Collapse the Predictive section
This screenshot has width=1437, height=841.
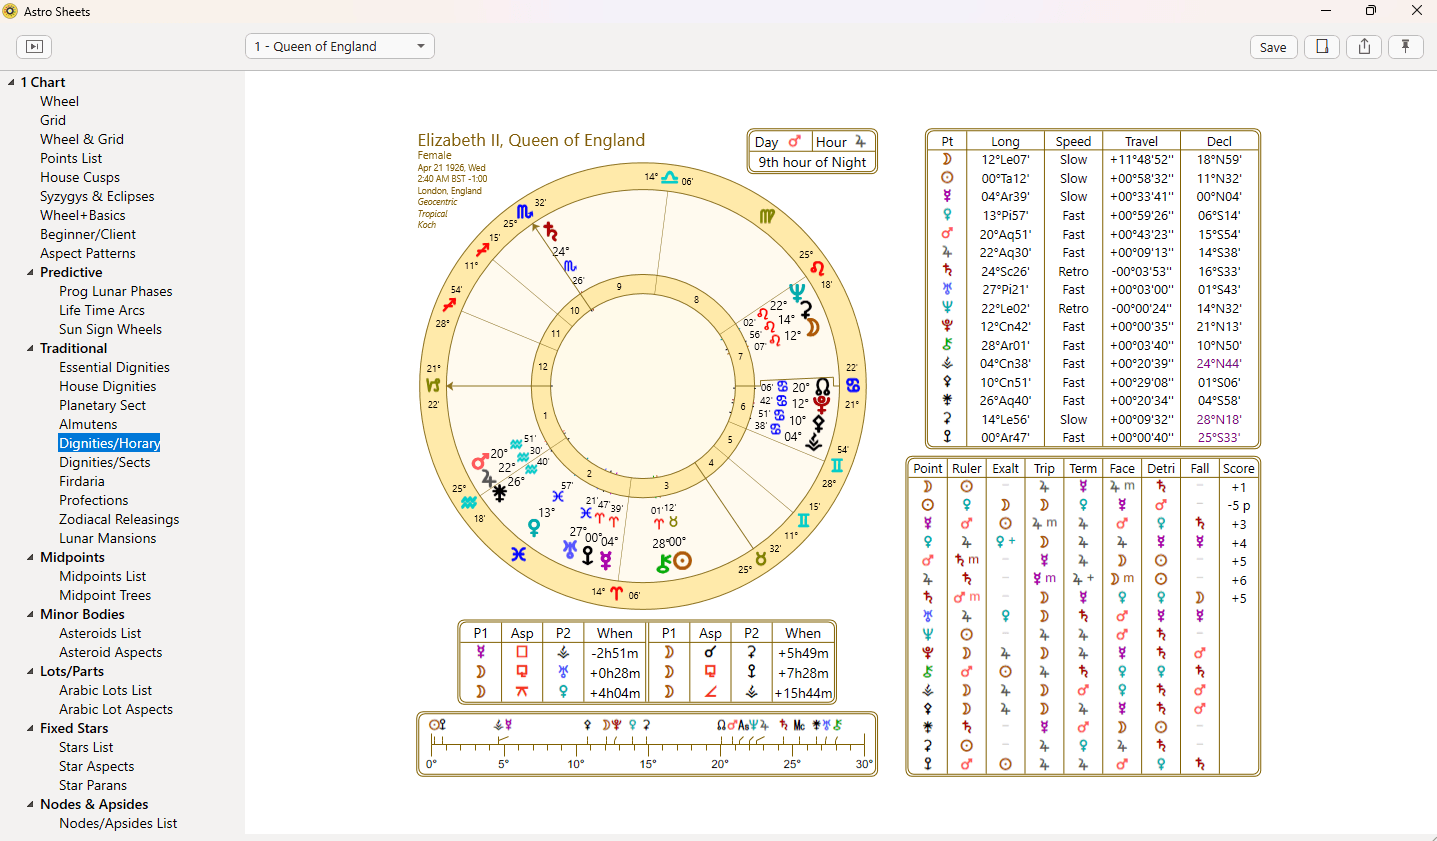click(x=30, y=272)
